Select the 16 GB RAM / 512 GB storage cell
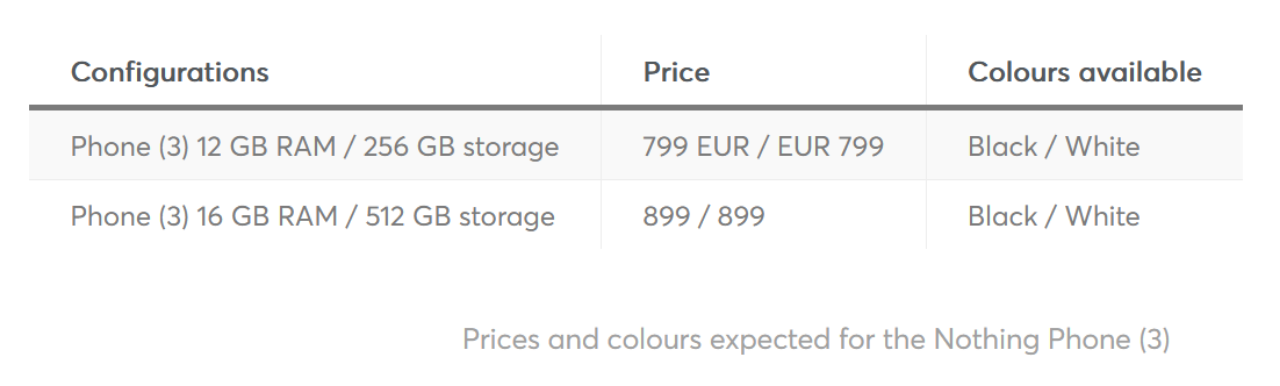This screenshot has width=1280, height=386. click(315, 215)
